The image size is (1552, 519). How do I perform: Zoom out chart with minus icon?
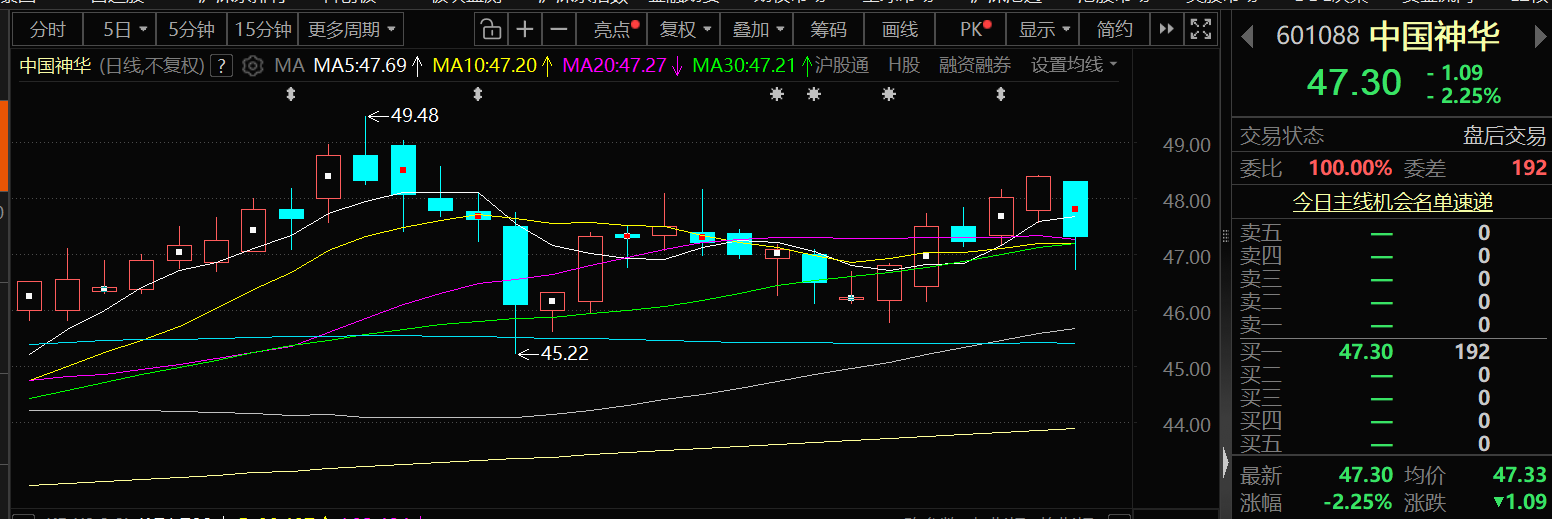560,30
